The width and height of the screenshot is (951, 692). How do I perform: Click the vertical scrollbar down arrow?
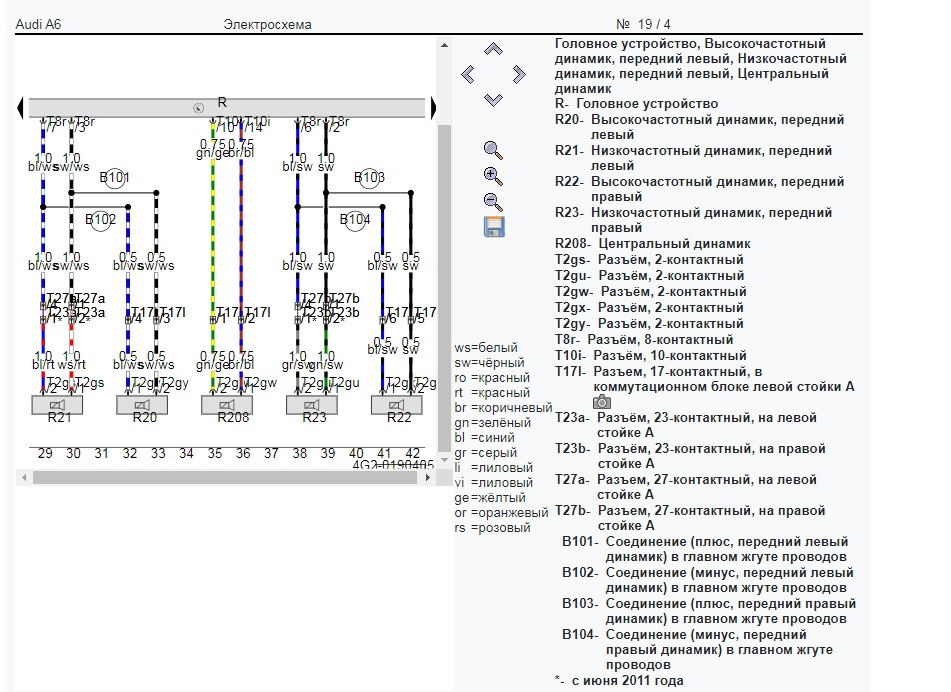coord(444,459)
